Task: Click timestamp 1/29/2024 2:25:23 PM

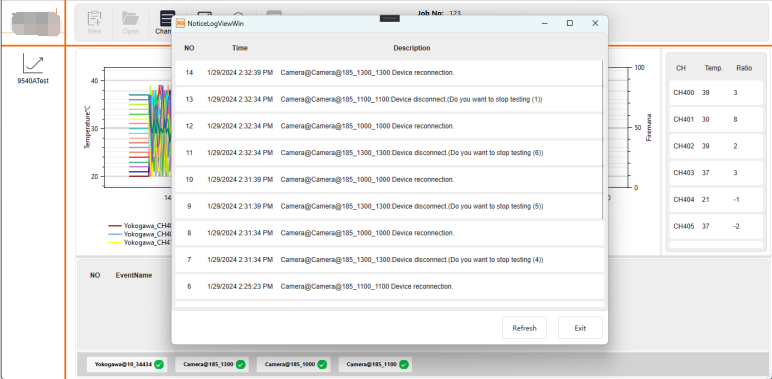Action: pyautogui.click(x=240, y=286)
